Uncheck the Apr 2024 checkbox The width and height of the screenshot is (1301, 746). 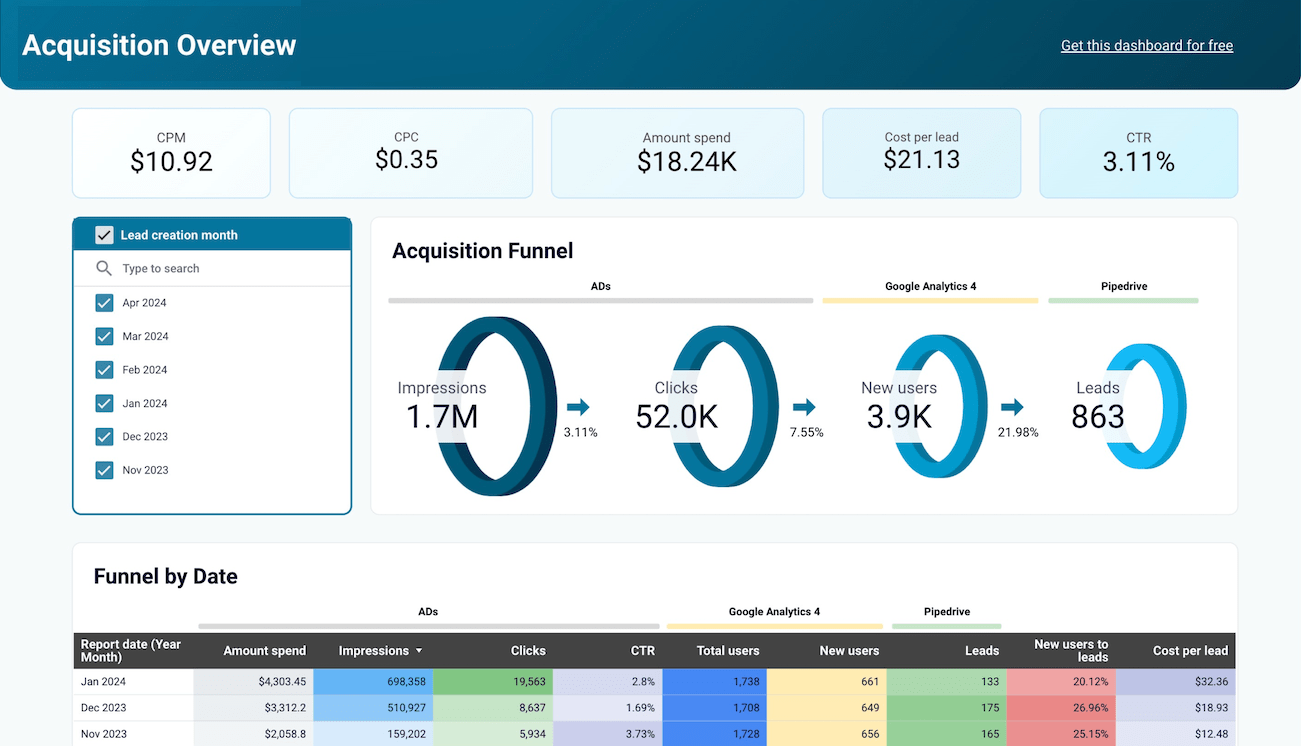coord(104,303)
